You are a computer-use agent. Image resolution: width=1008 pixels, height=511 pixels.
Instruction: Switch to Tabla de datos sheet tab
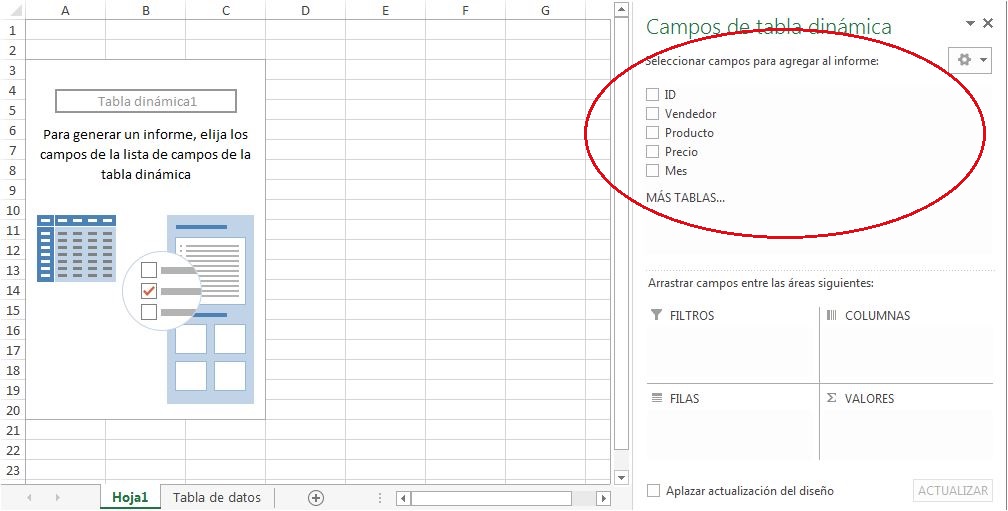pos(217,497)
